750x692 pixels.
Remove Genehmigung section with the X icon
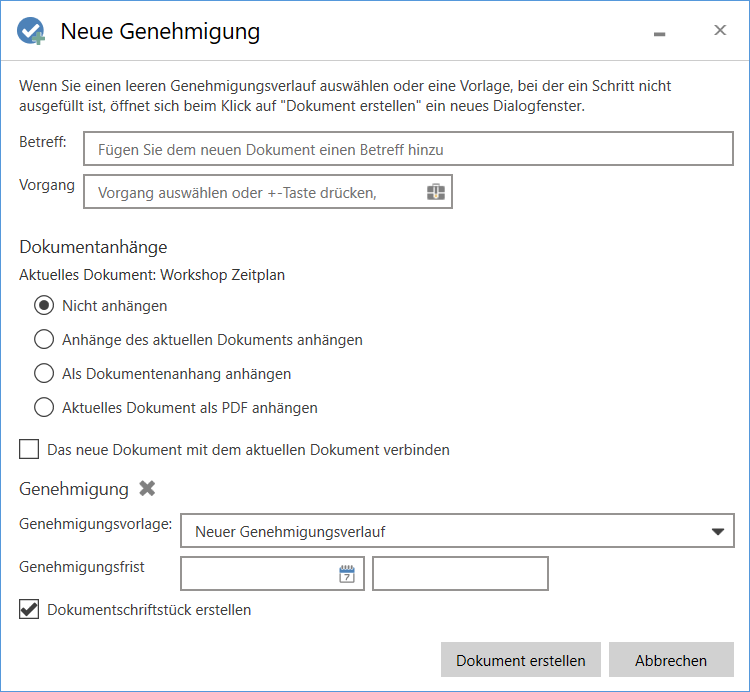tap(148, 489)
